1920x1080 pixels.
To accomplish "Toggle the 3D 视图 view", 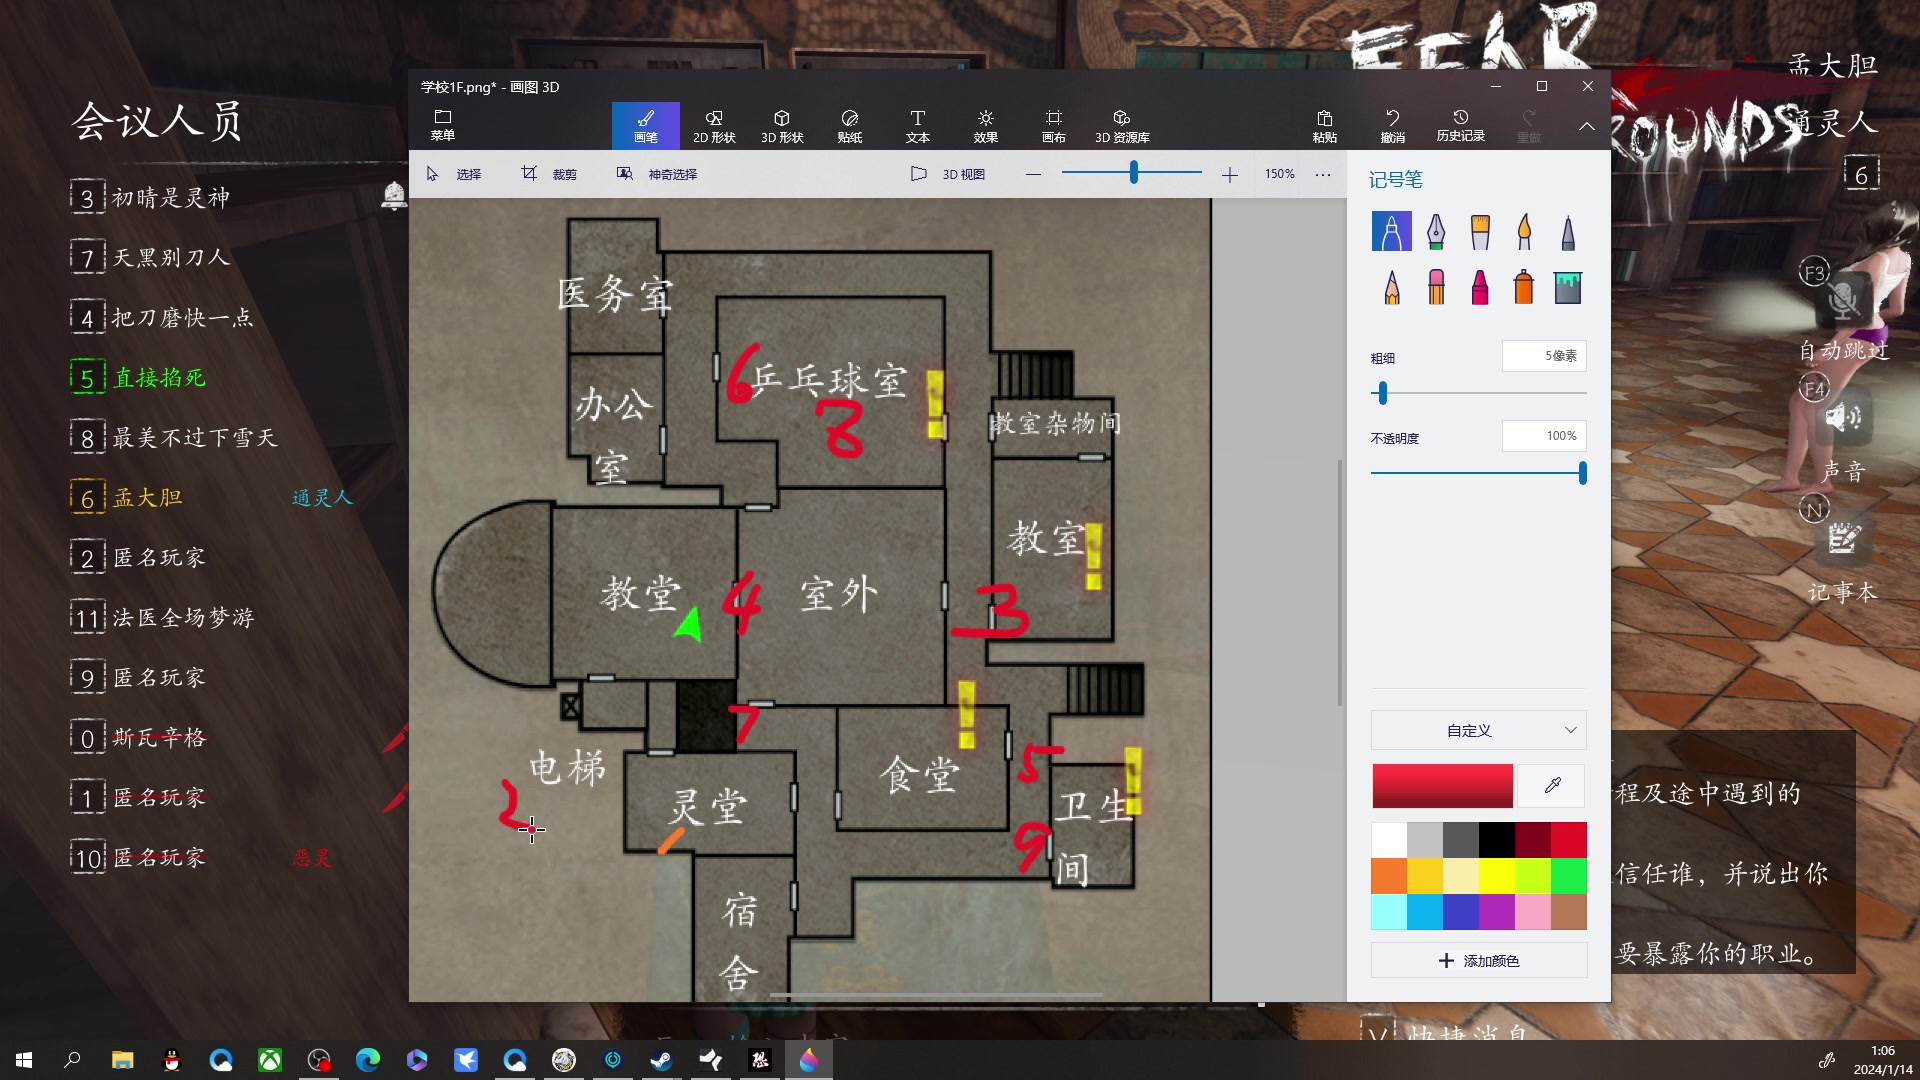I will click(x=948, y=174).
